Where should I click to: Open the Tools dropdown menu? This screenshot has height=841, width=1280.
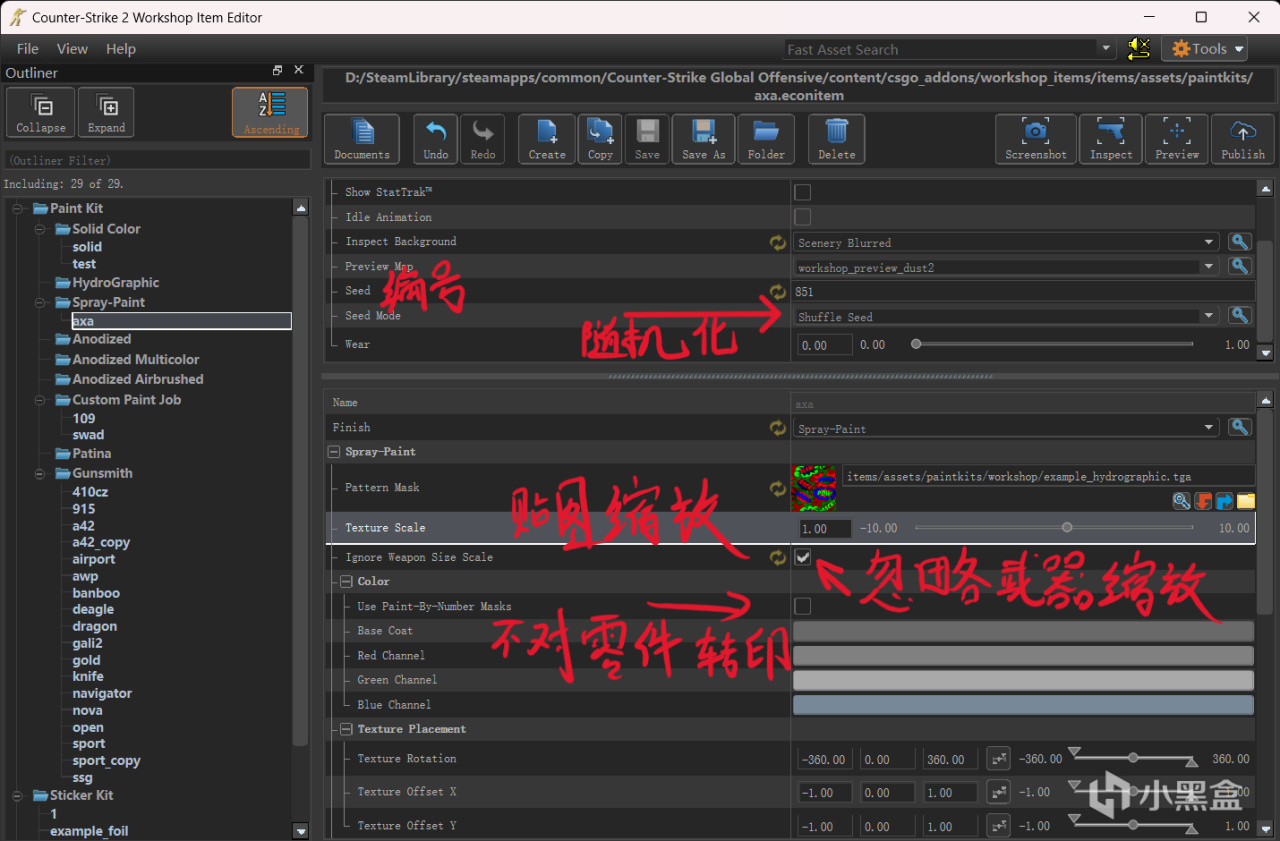[1204, 48]
